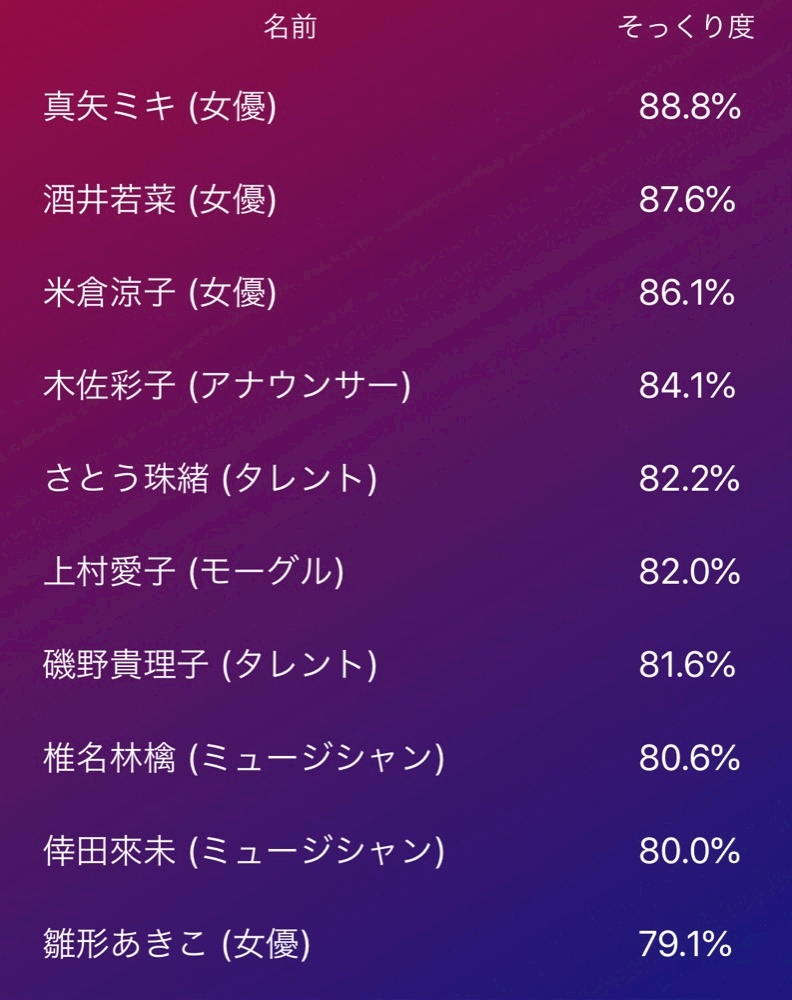The width and height of the screenshot is (792, 1000).
Task: Select 椎名林檎 (ミュージシャン) from the list
Action: tap(244, 758)
